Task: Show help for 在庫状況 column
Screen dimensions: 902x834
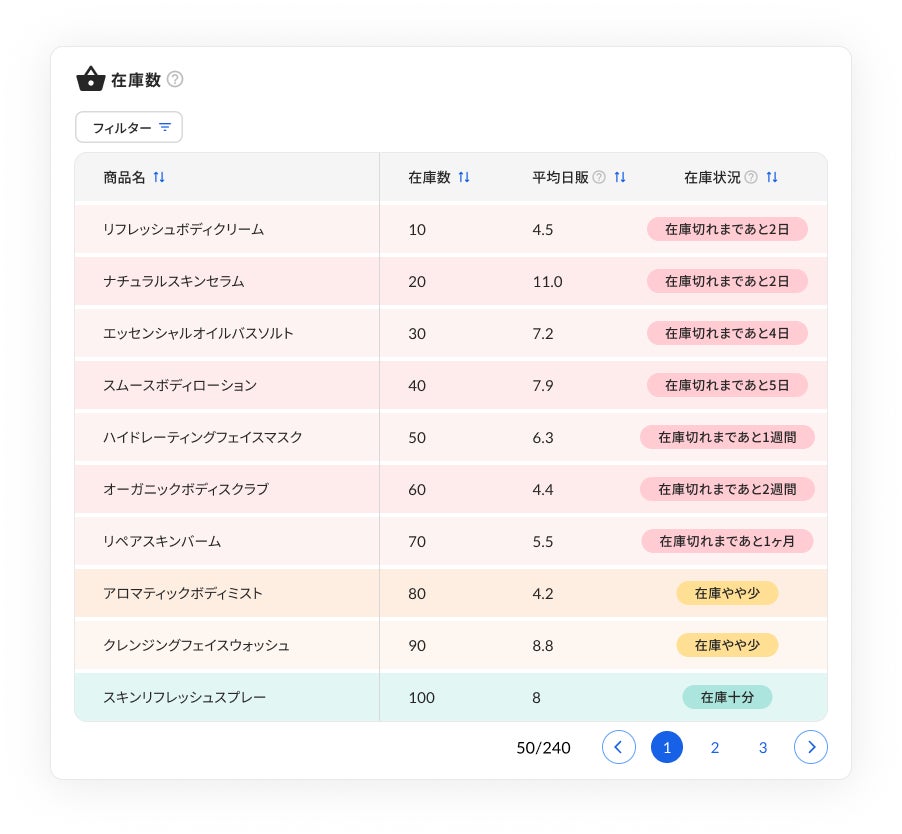Action: pyautogui.click(x=751, y=177)
